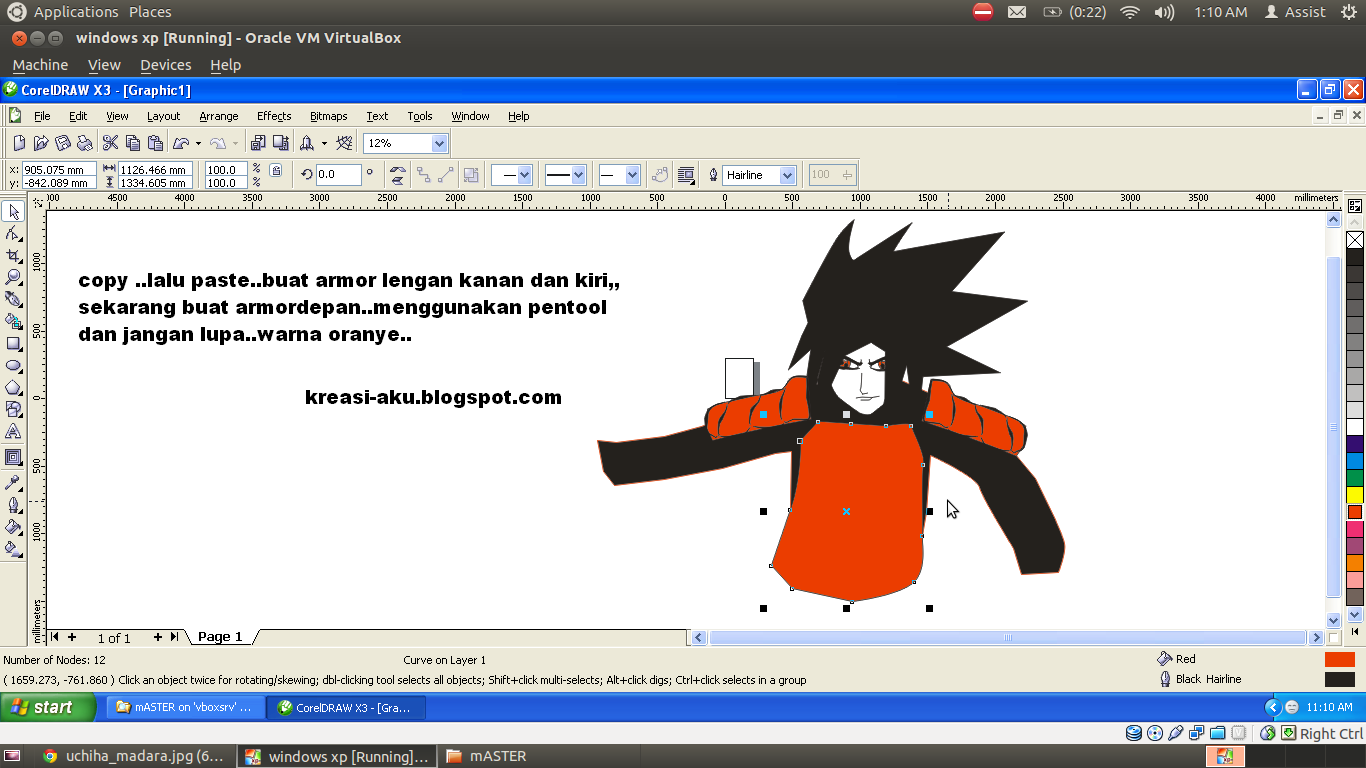
Task: Open the VirtualBox Devices menu
Action: click(x=166, y=65)
